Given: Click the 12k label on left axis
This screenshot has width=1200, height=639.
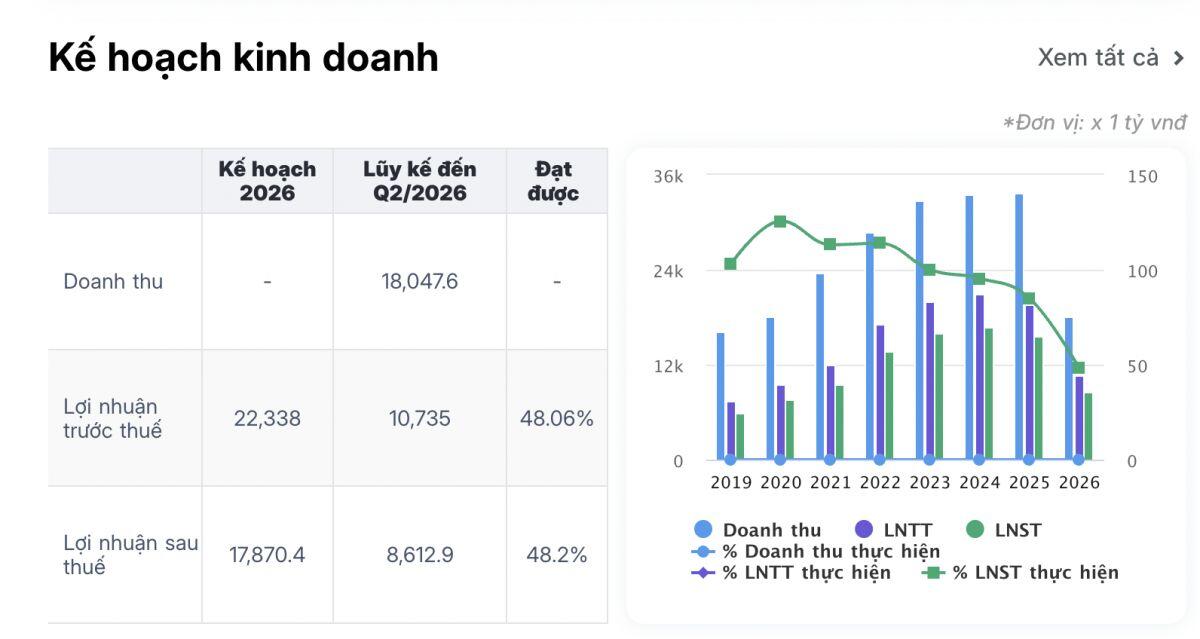Looking at the screenshot, I should (668, 367).
